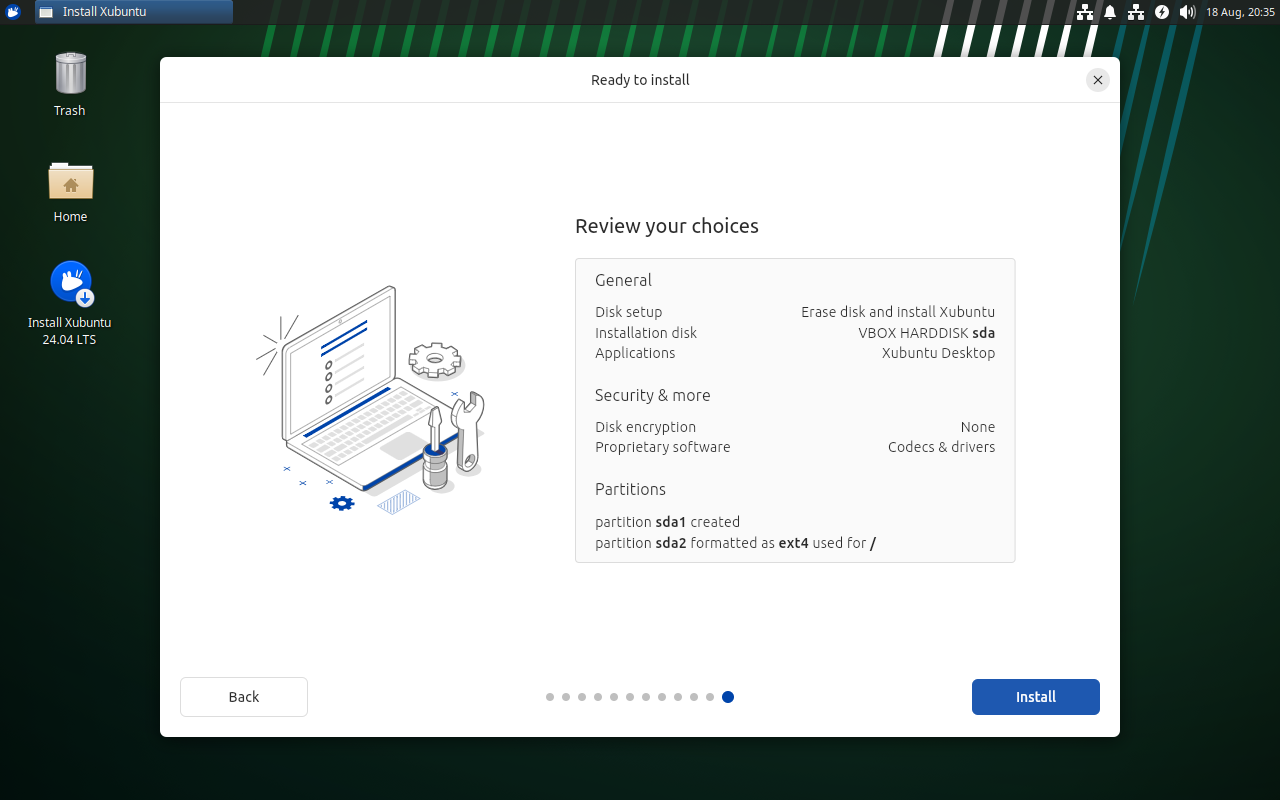Open the volume speaker icon
Image resolution: width=1280 pixels, height=800 pixels.
(x=1187, y=12)
